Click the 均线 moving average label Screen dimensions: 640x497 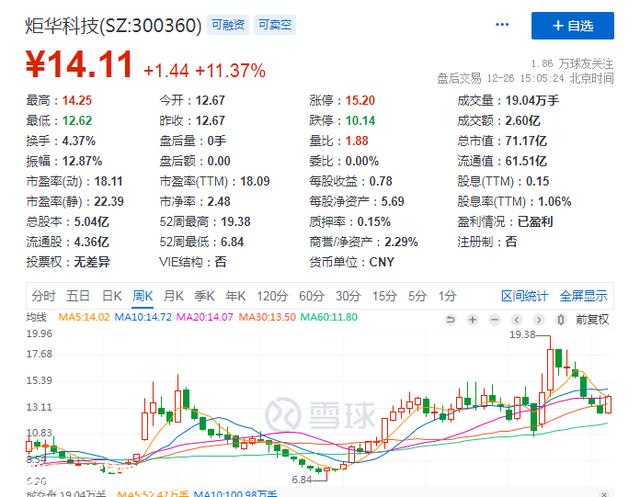pyautogui.click(x=37, y=317)
